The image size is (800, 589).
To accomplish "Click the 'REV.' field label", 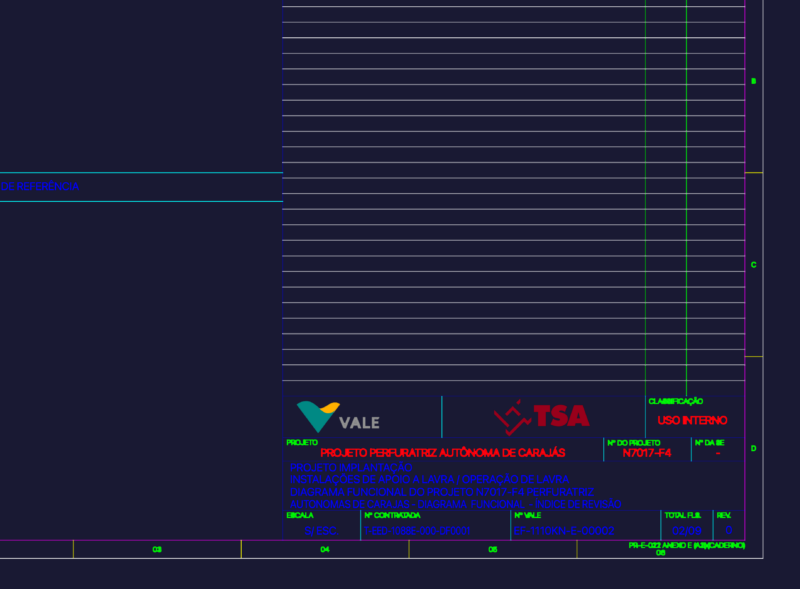I will 723,516.
